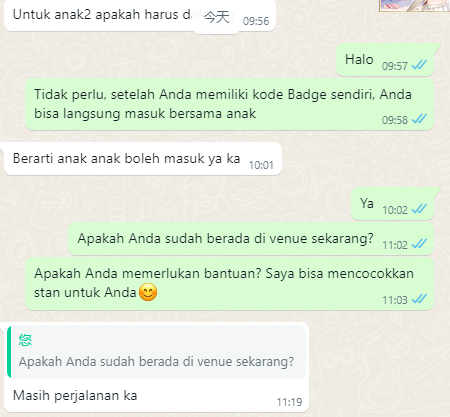450x417 pixels.
Task: Click the 今天 date label chip
Action: click(x=217, y=17)
